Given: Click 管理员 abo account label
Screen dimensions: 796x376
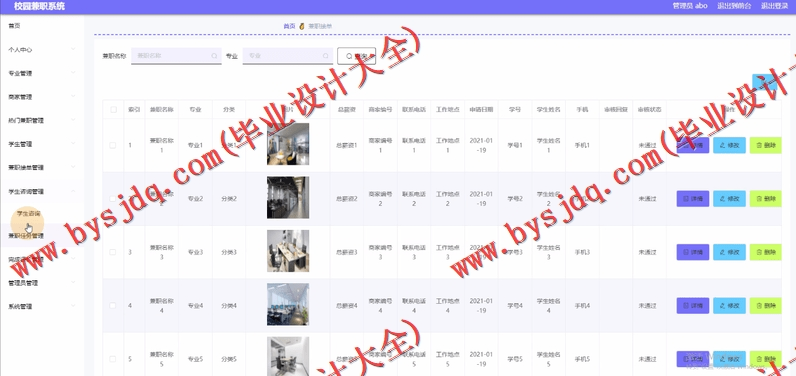Looking at the screenshot, I should click(x=690, y=6).
